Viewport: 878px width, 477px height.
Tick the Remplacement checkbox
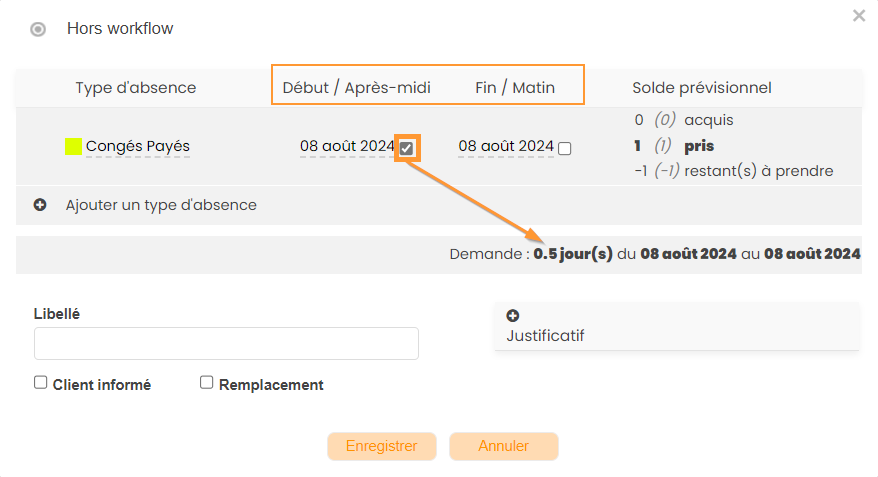207,382
